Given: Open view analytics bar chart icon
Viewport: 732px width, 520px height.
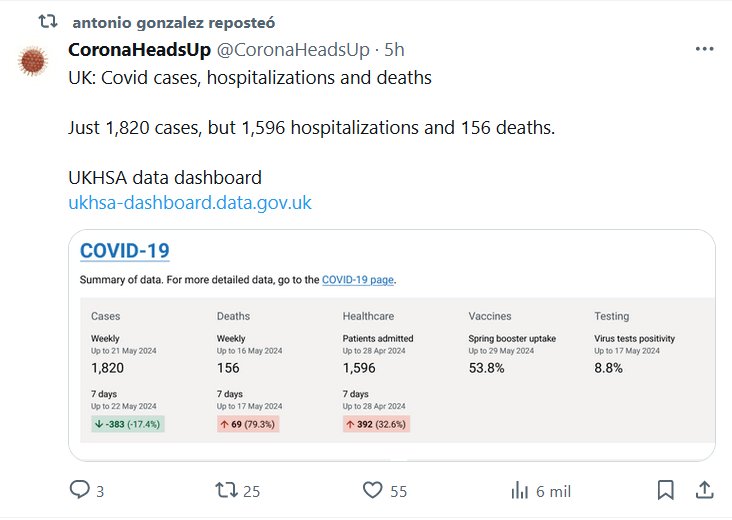Looking at the screenshot, I should pyautogui.click(x=519, y=490).
